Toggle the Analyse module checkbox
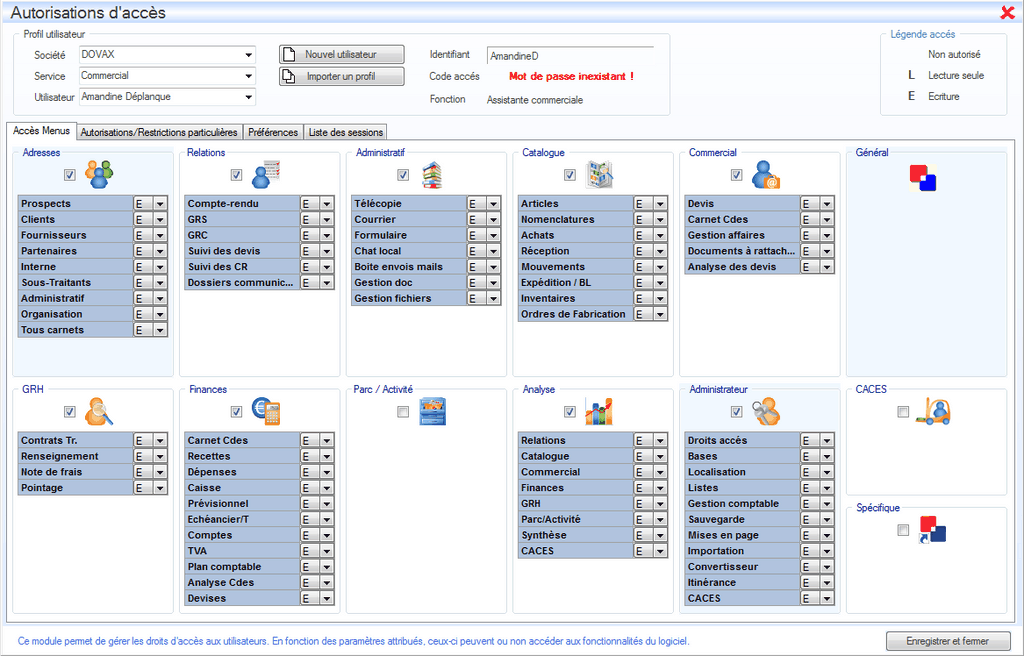Screen dimensions: 1024x656 (x=569, y=412)
